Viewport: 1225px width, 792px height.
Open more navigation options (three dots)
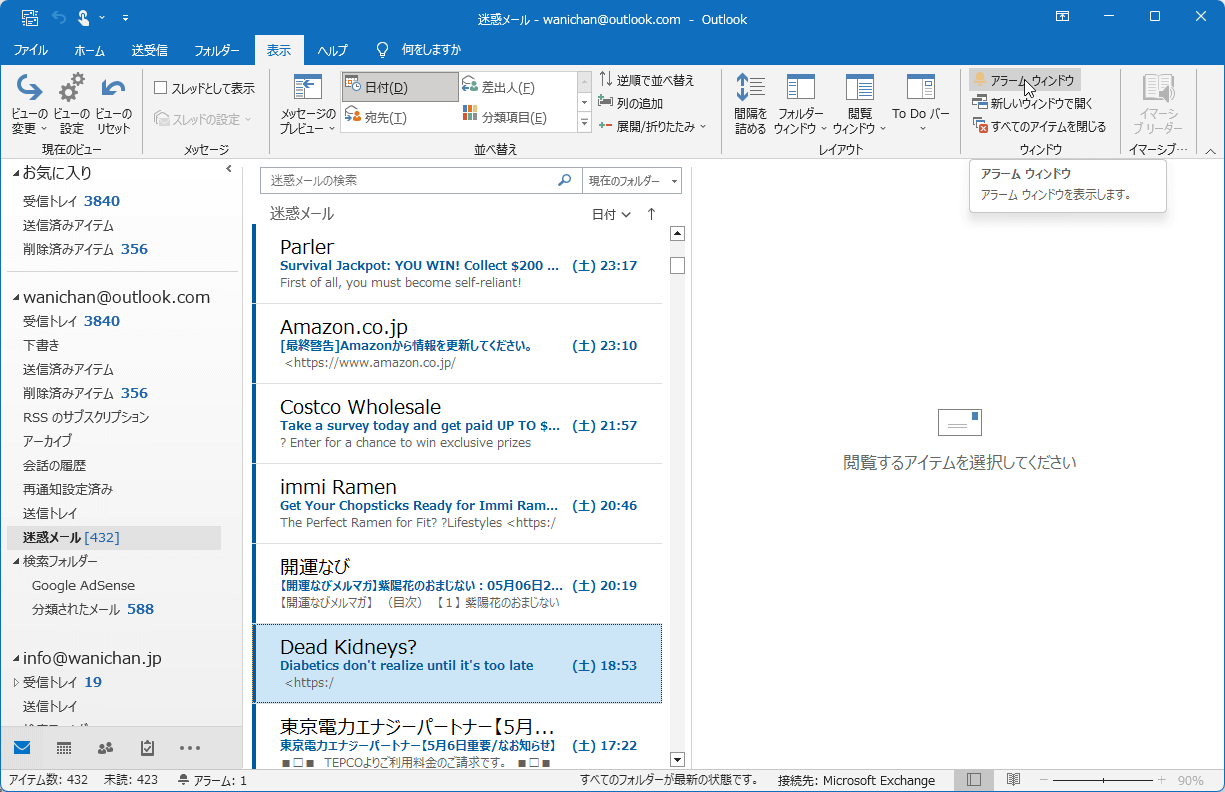point(190,747)
